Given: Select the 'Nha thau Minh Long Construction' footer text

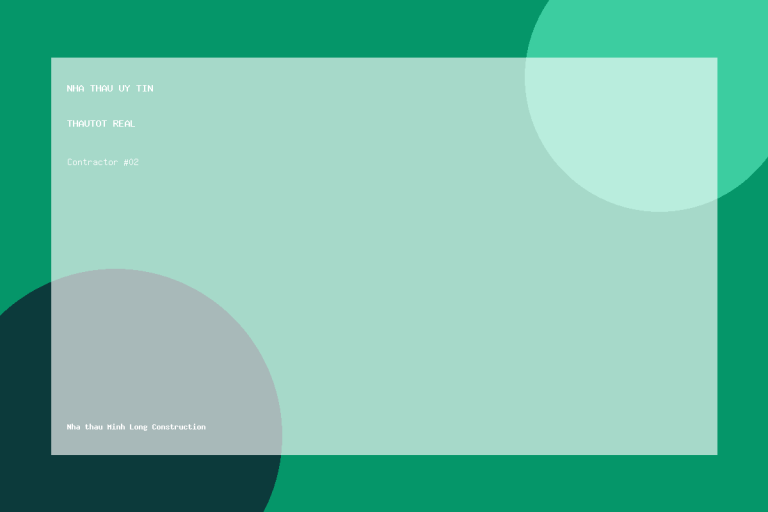Looking at the screenshot, I should coord(136,427).
